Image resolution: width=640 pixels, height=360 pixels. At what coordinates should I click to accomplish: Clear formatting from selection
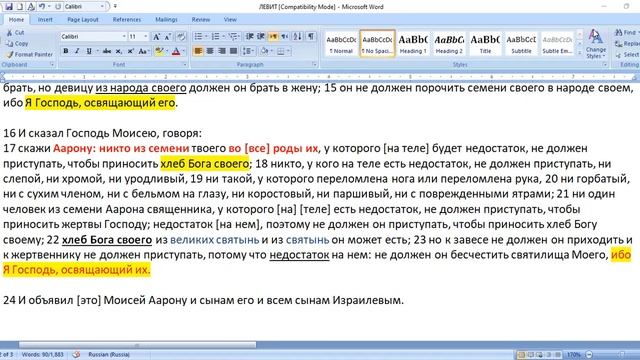click(x=182, y=37)
